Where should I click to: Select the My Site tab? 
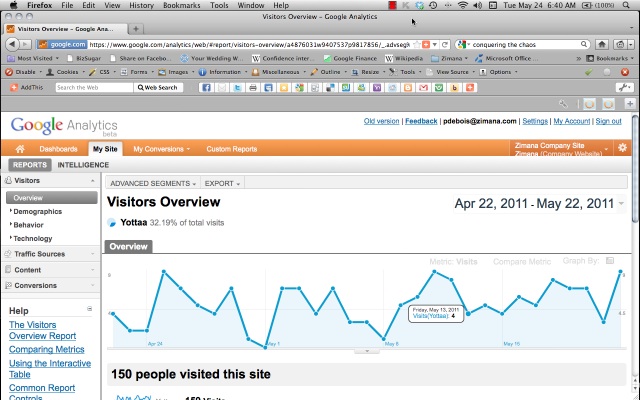[105, 149]
